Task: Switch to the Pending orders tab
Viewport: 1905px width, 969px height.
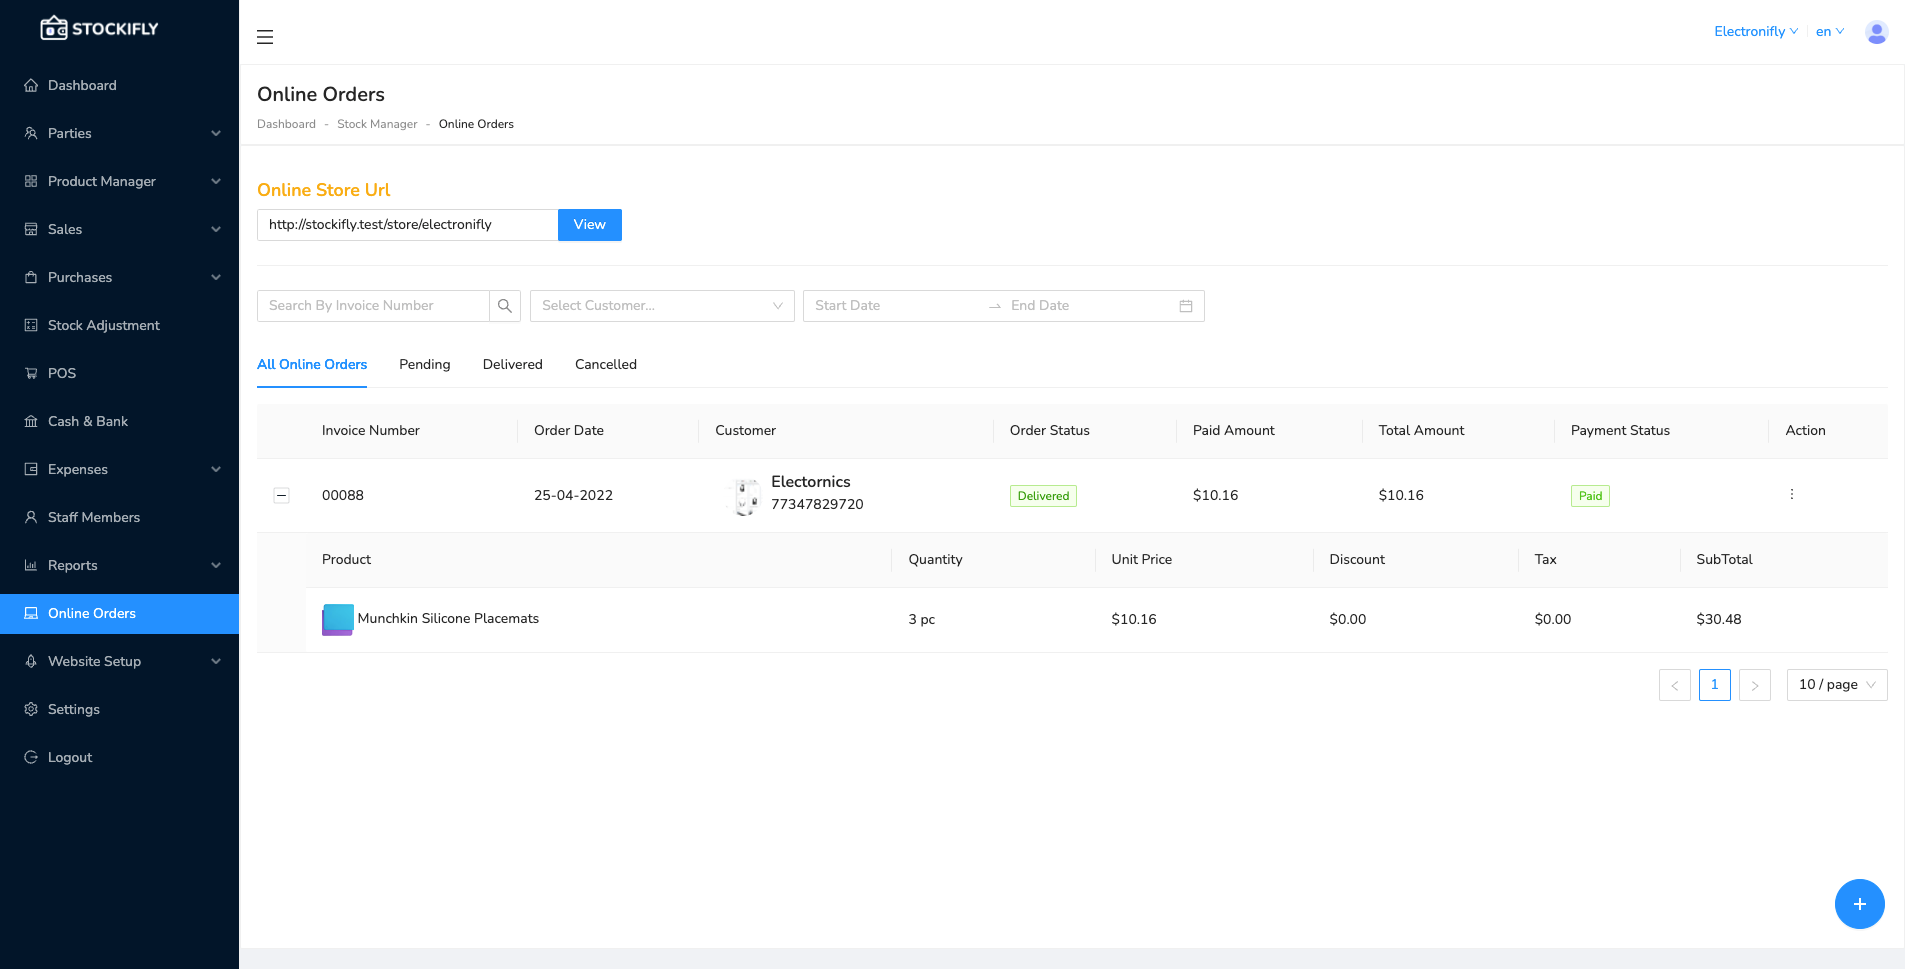Action: [x=424, y=365]
